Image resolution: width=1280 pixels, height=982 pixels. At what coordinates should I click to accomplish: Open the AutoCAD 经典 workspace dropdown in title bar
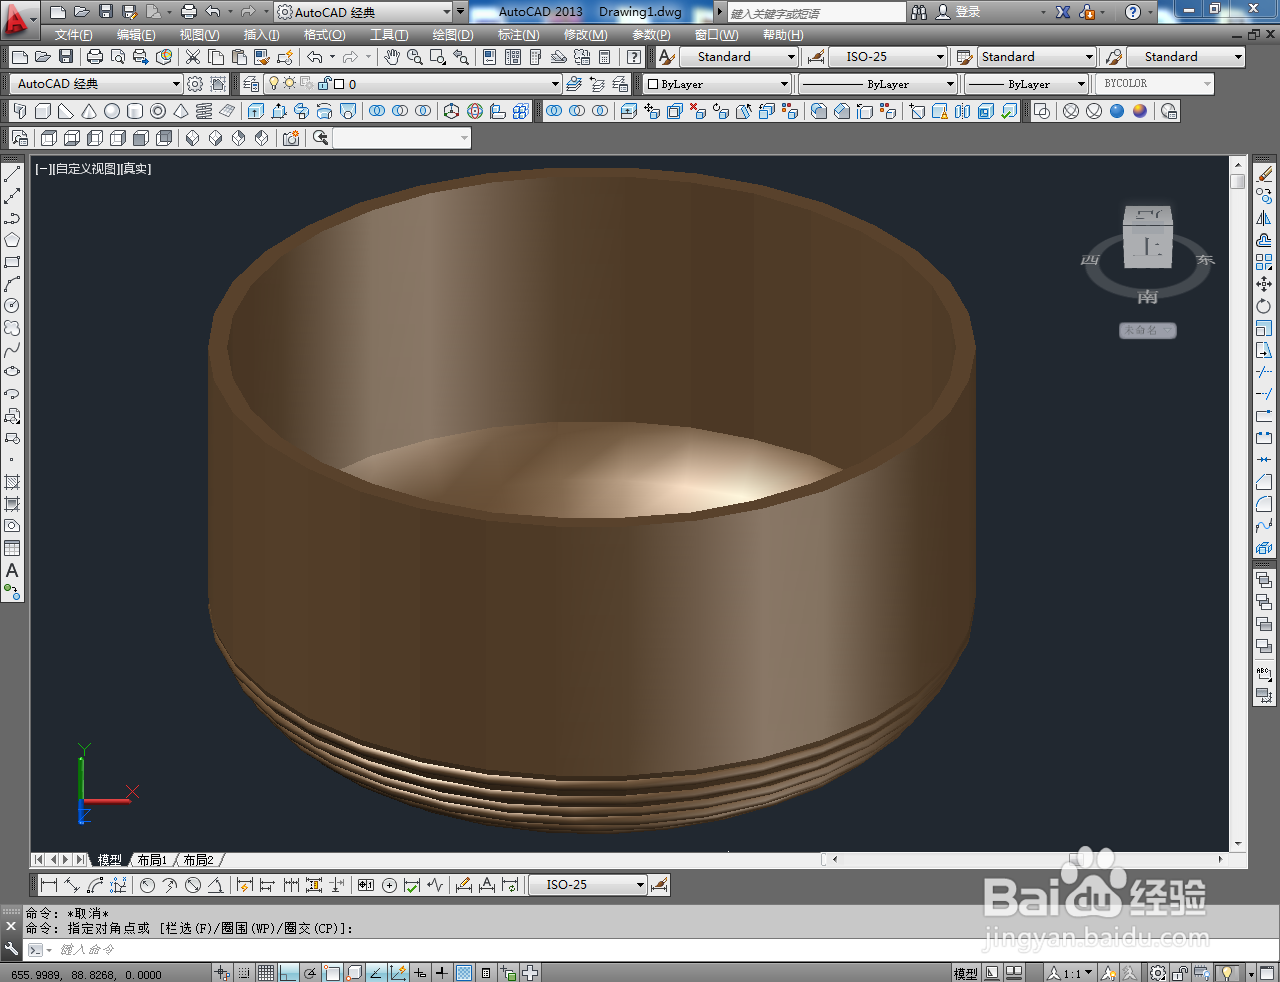pos(362,12)
